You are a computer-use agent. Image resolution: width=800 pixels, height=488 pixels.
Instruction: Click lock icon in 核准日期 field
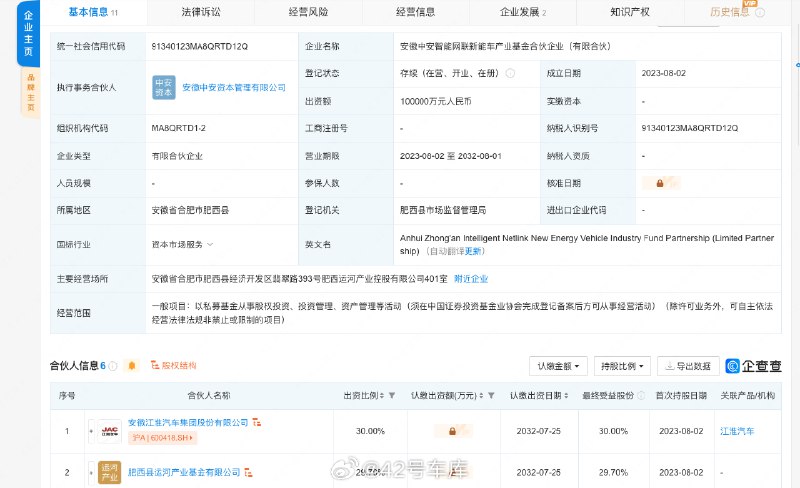tap(660, 183)
